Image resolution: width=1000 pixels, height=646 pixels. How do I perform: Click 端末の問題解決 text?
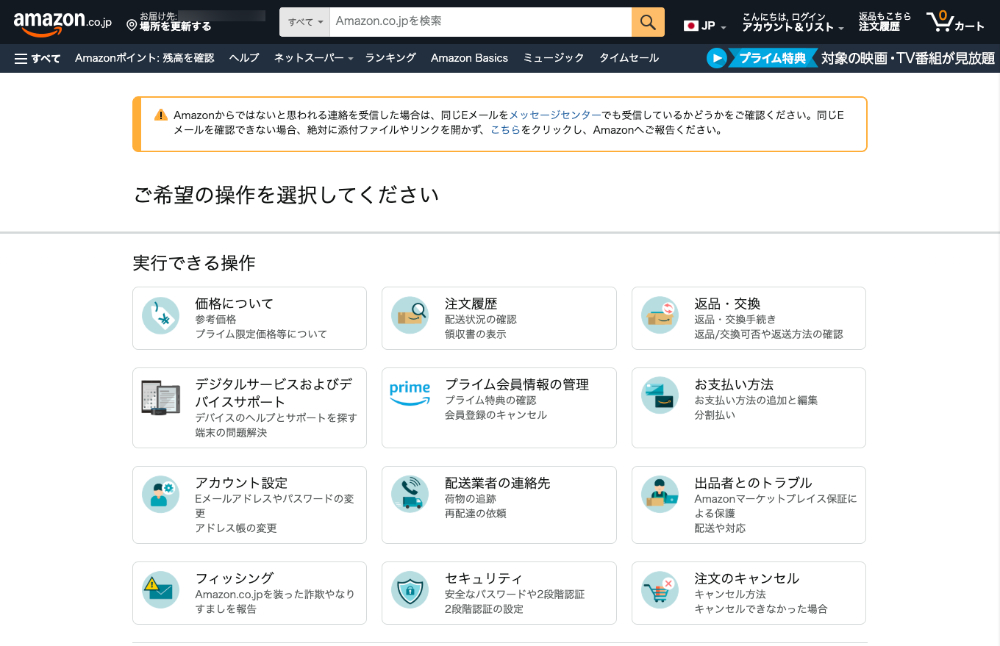pos(231,432)
